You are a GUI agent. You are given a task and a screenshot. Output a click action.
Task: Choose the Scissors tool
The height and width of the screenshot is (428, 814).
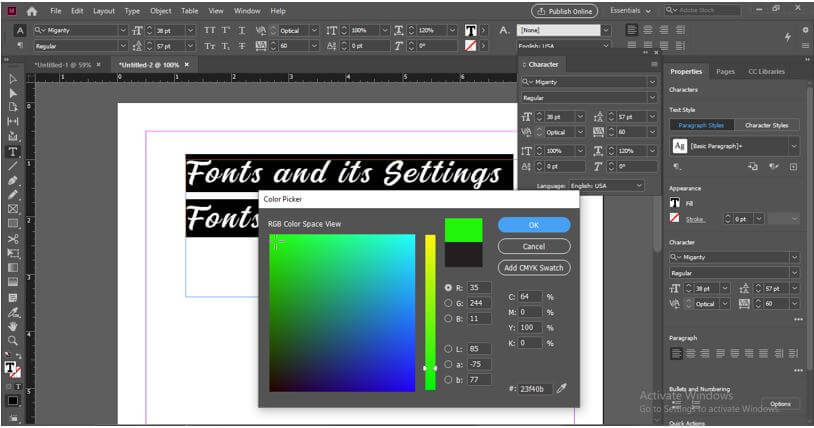13,239
